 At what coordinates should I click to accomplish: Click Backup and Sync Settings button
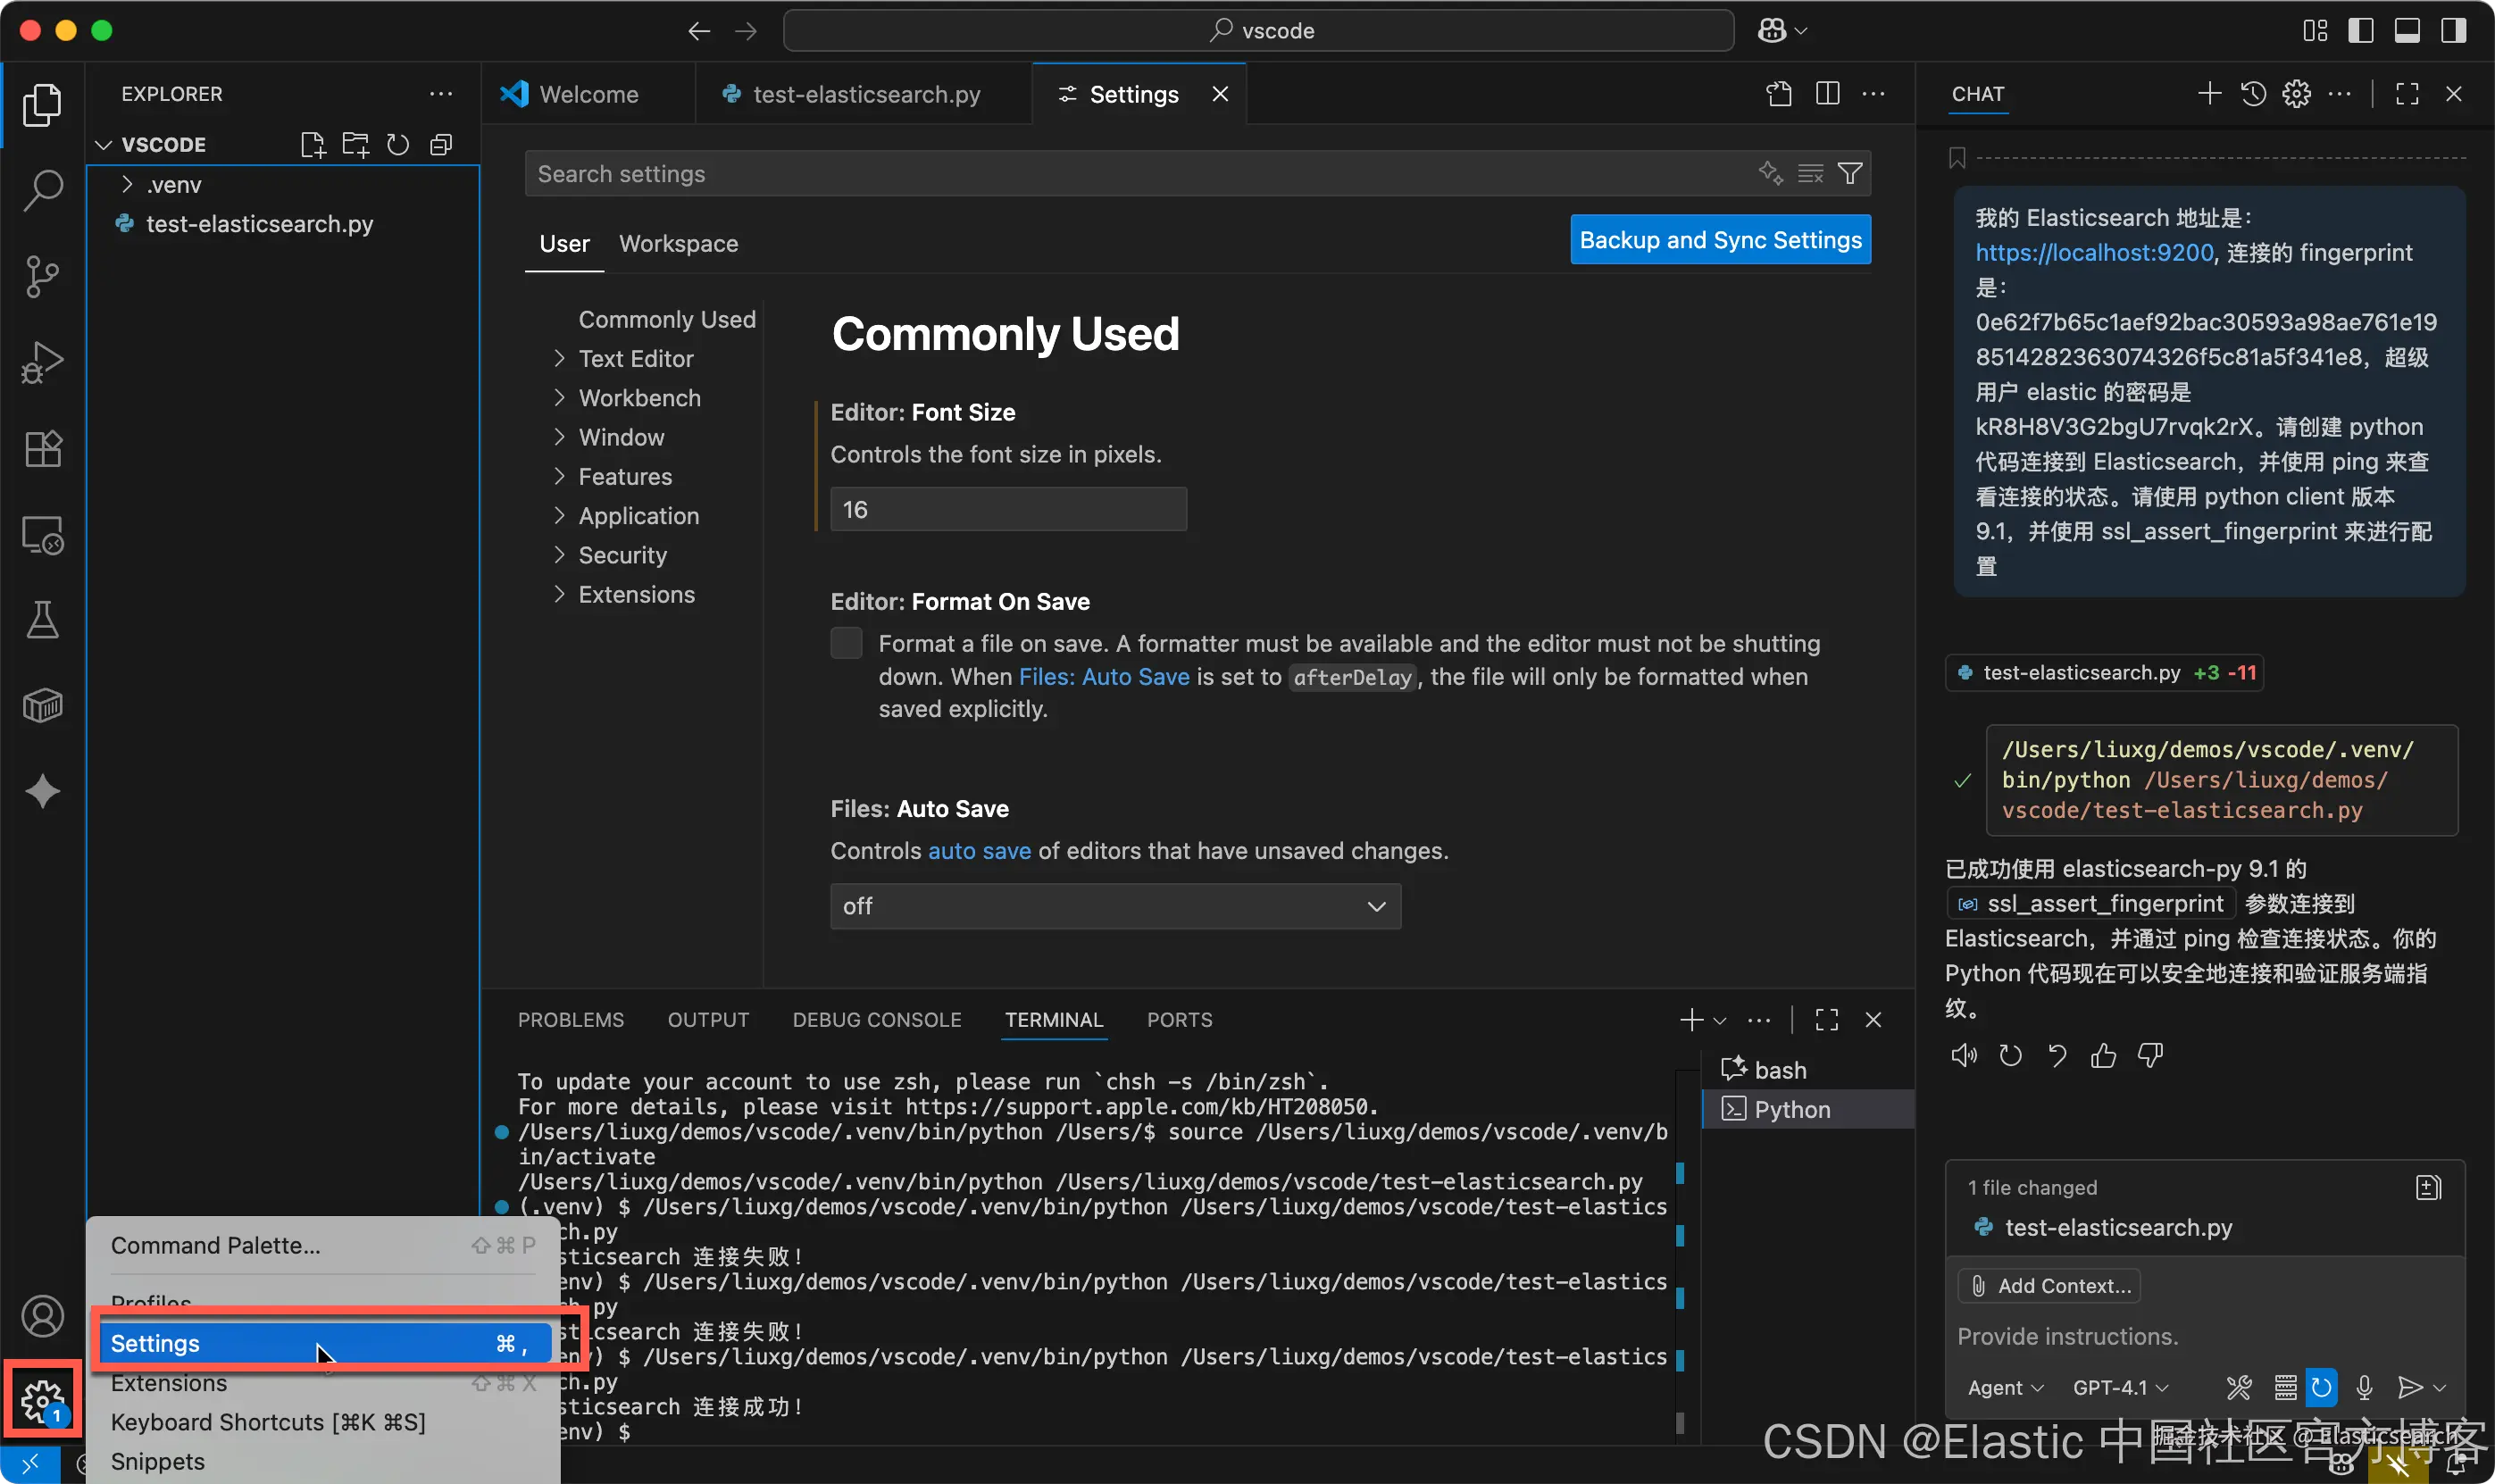pos(1720,240)
